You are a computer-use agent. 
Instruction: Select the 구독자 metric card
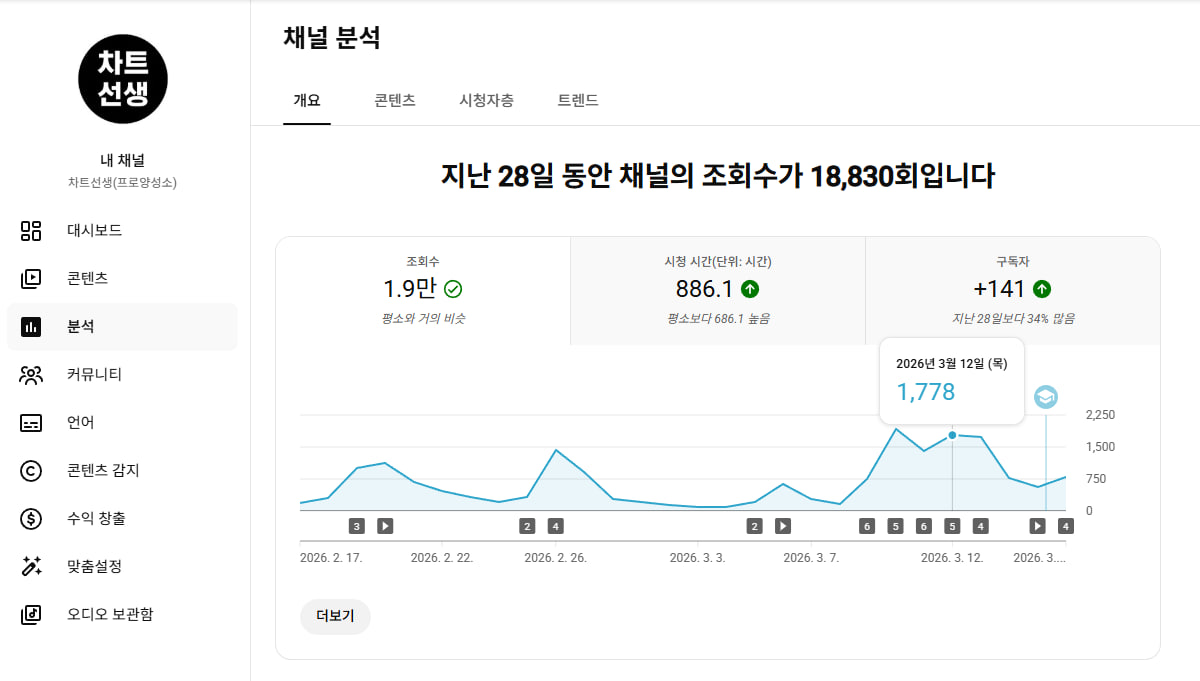click(x=1012, y=290)
